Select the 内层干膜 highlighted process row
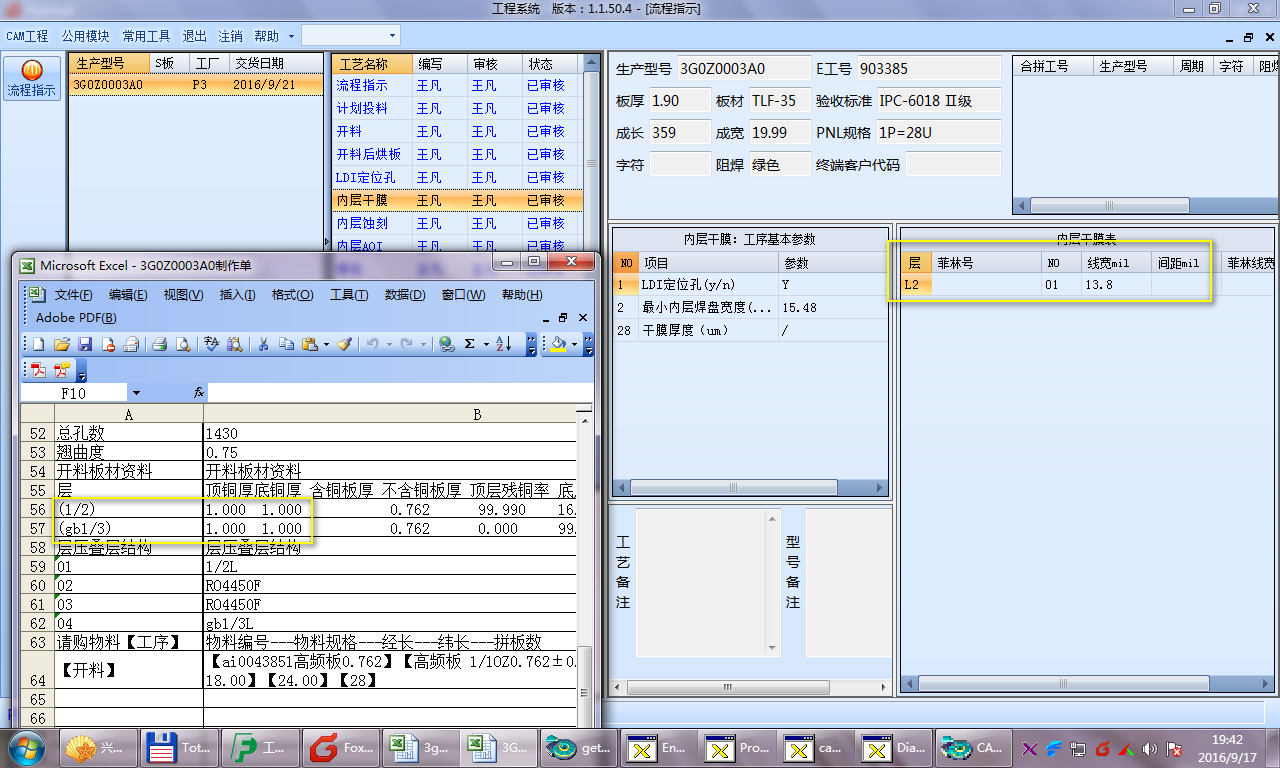 pyautogui.click(x=456, y=200)
